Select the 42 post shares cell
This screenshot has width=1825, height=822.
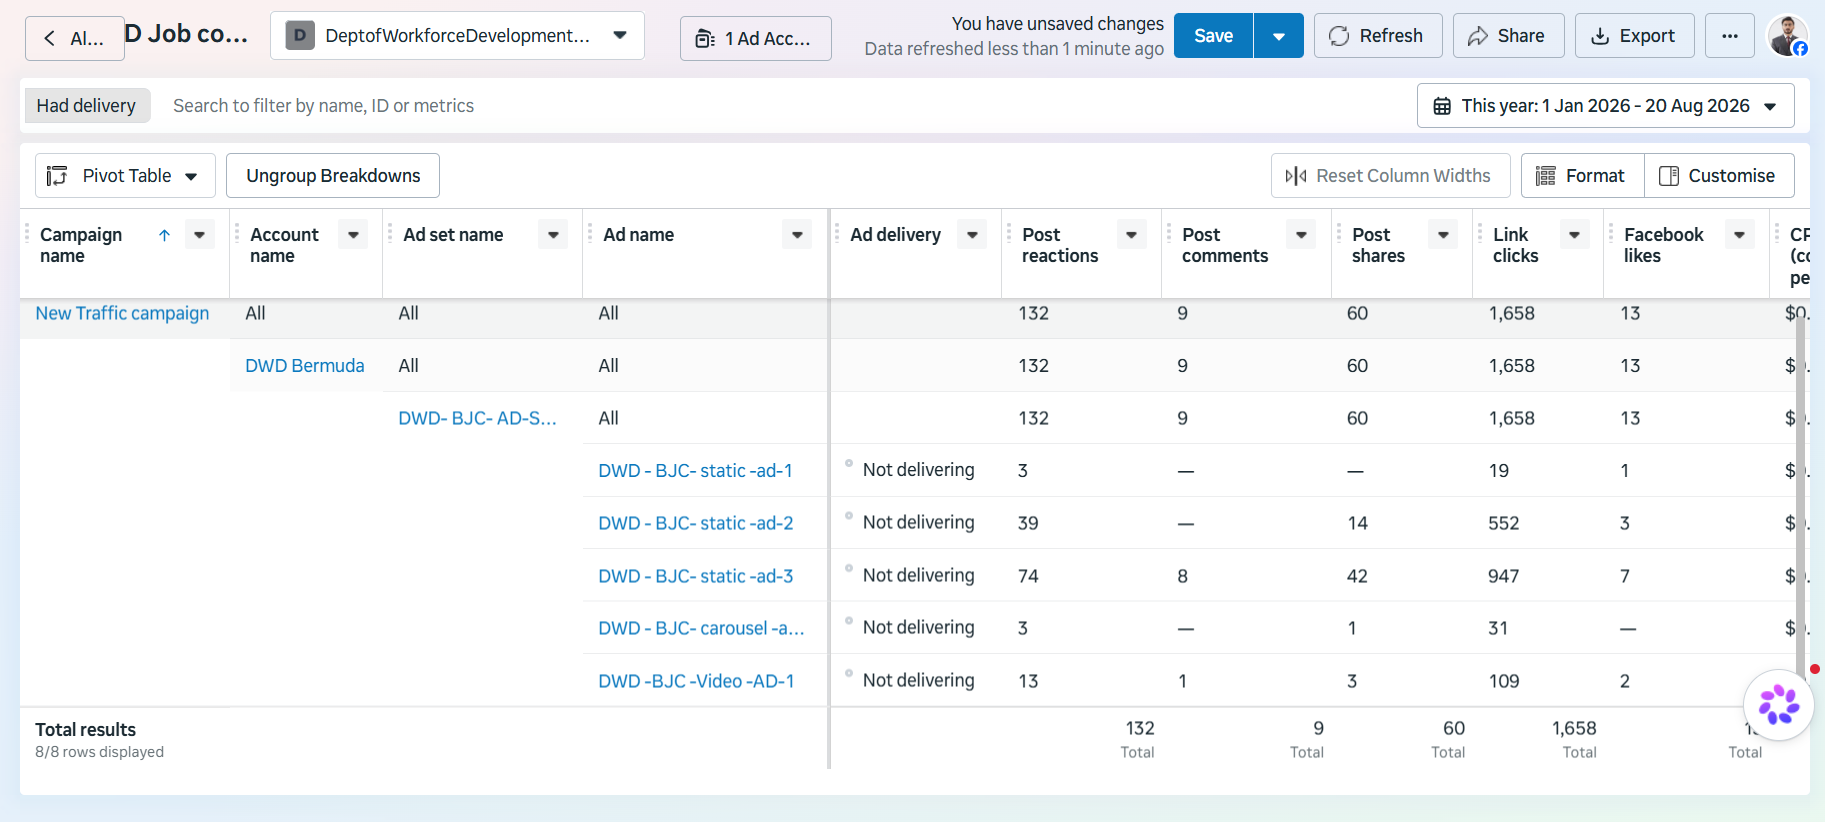(x=1357, y=576)
